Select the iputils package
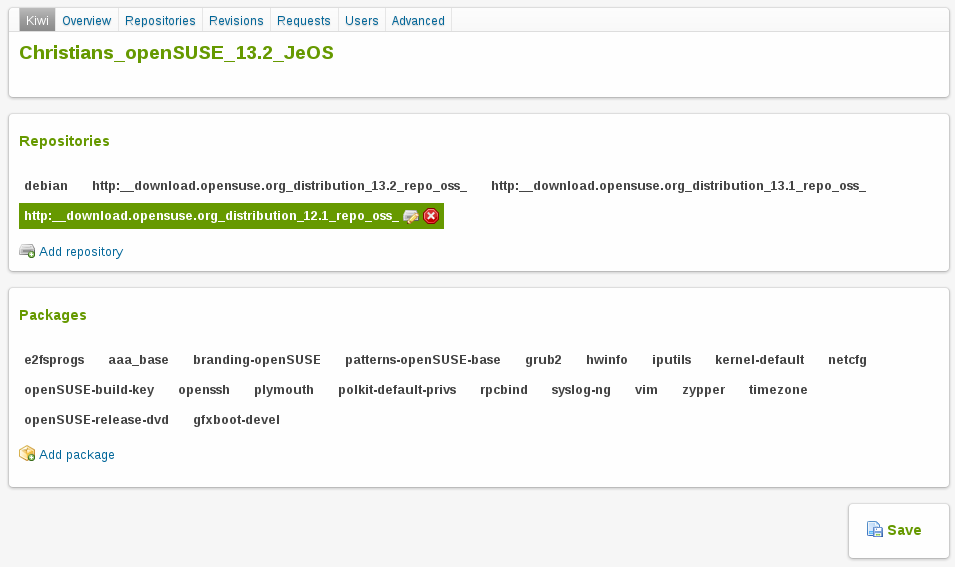The image size is (955, 567). 671,360
